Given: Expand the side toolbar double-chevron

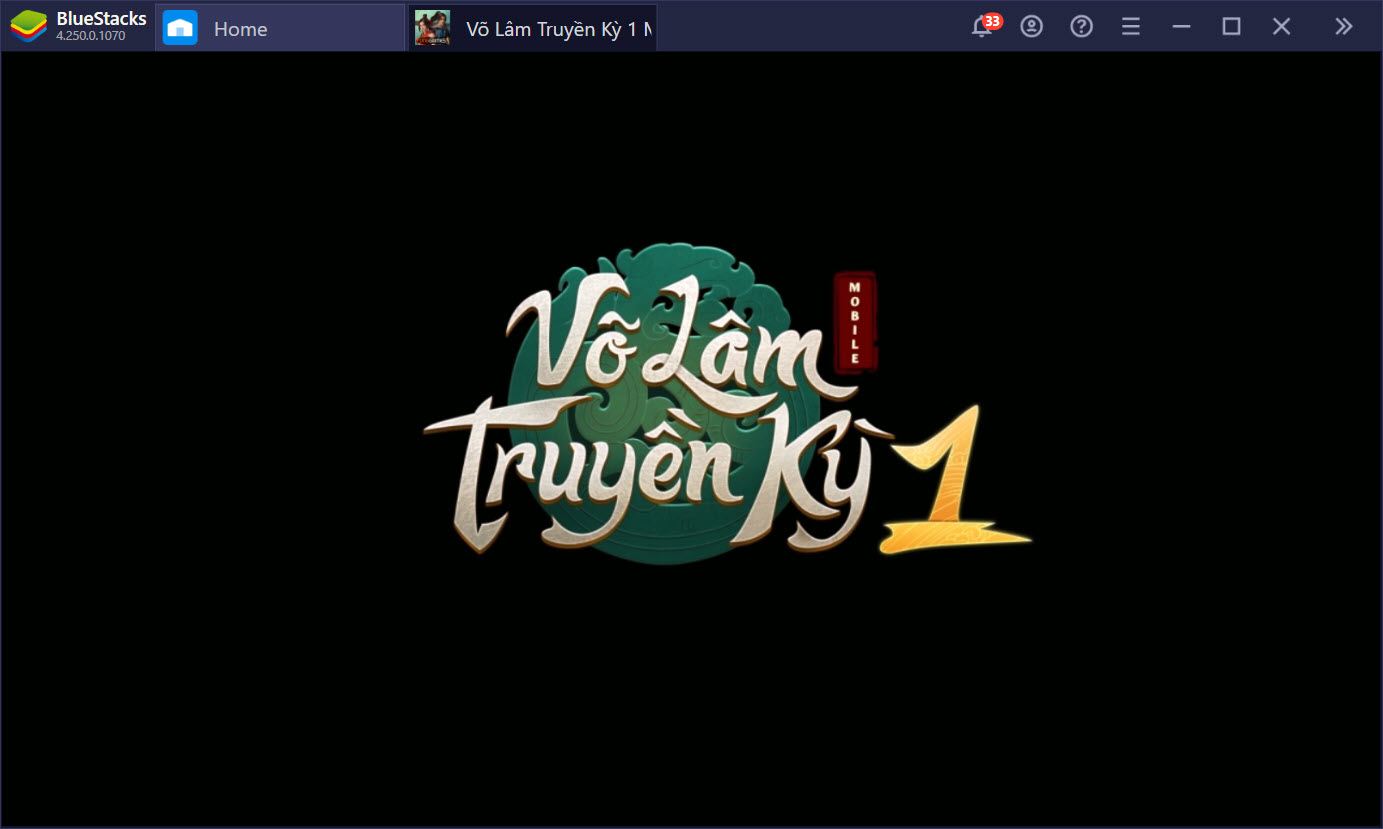Looking at the screenshot, I should (x=1344, y=27).
